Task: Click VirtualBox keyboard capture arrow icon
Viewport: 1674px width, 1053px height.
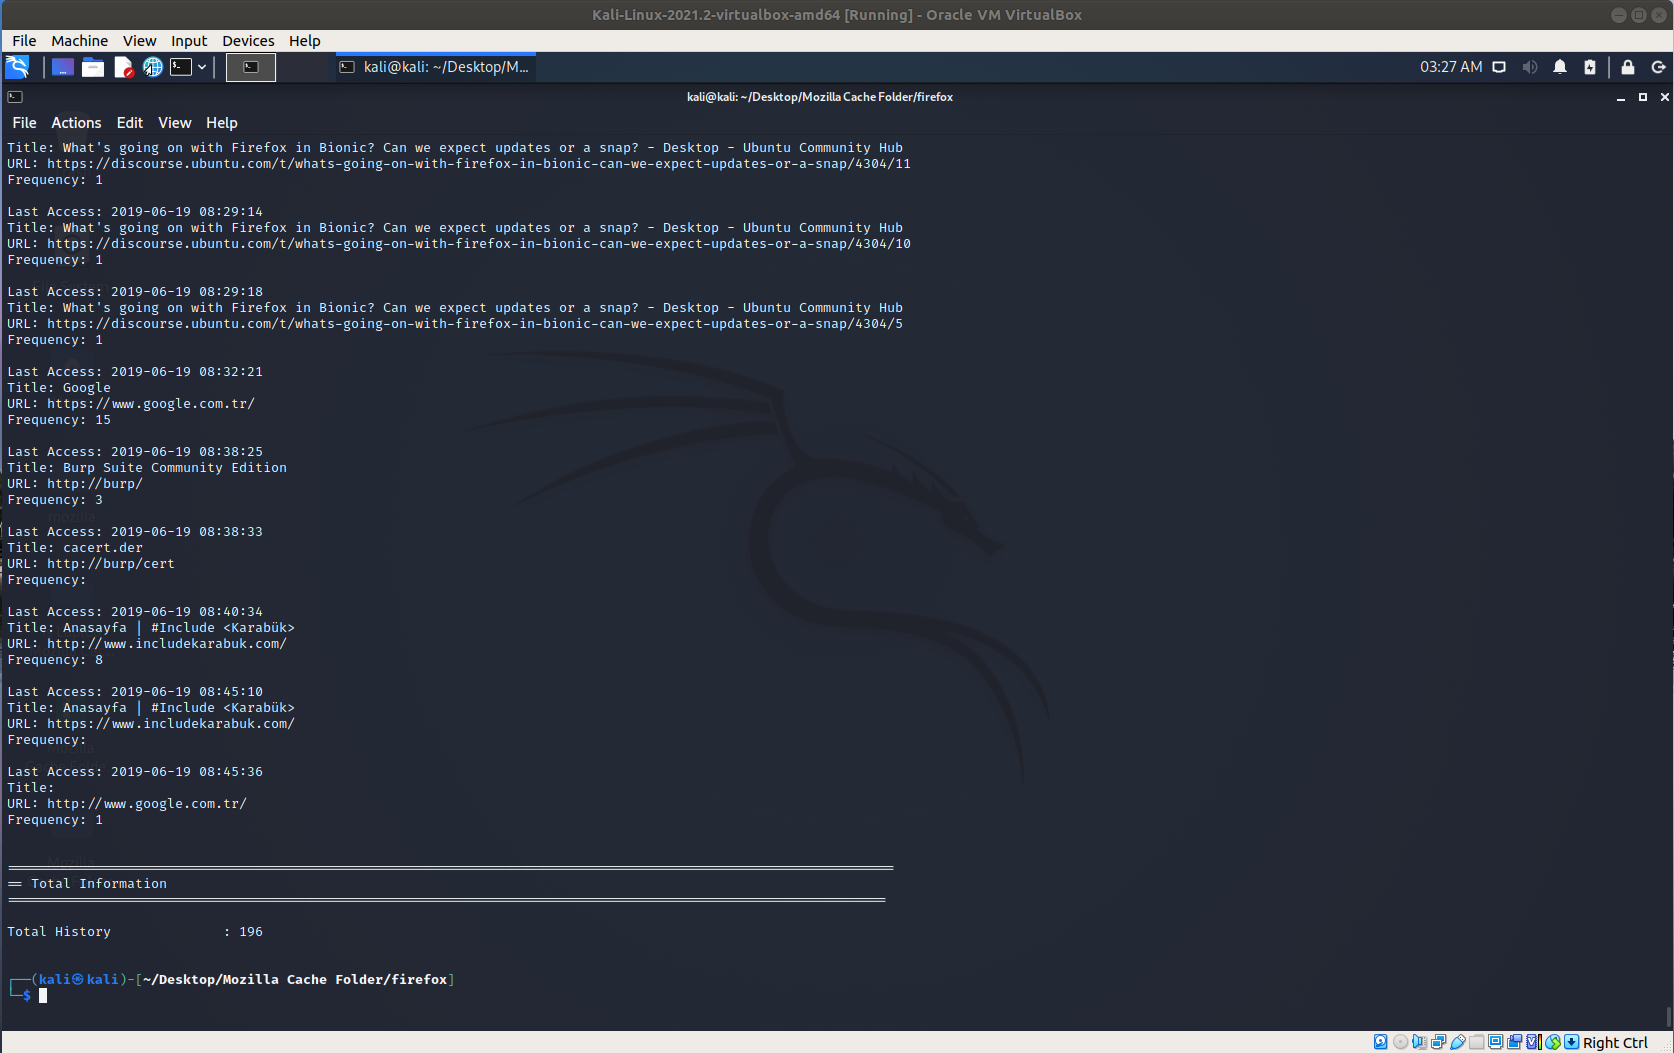Action: pyautogui.click(x=1571, y=1042)
